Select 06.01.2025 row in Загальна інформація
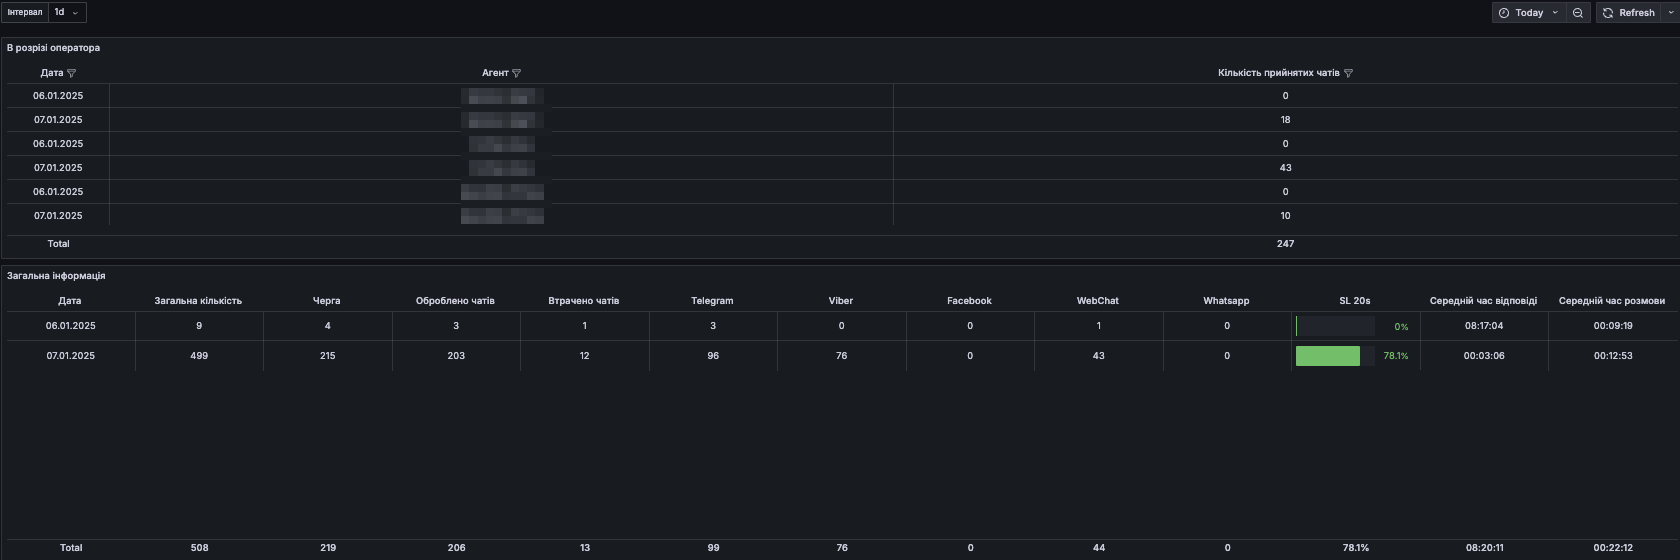The width and height of the screenshot is (1680, 560). pos(842,326)
